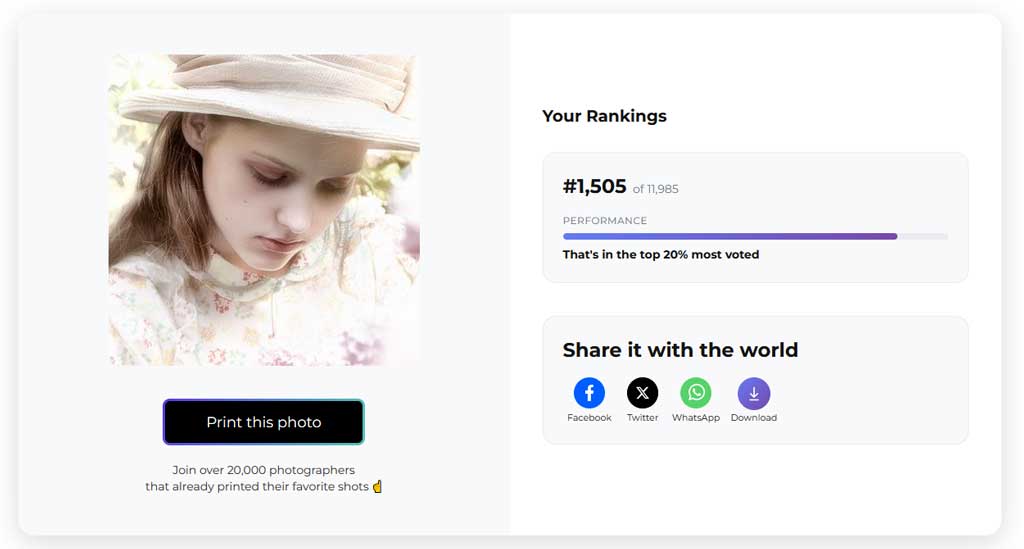This screenshot has height=549, width=1024.
Task: Click the Download text label
Action: click(754, 418)
